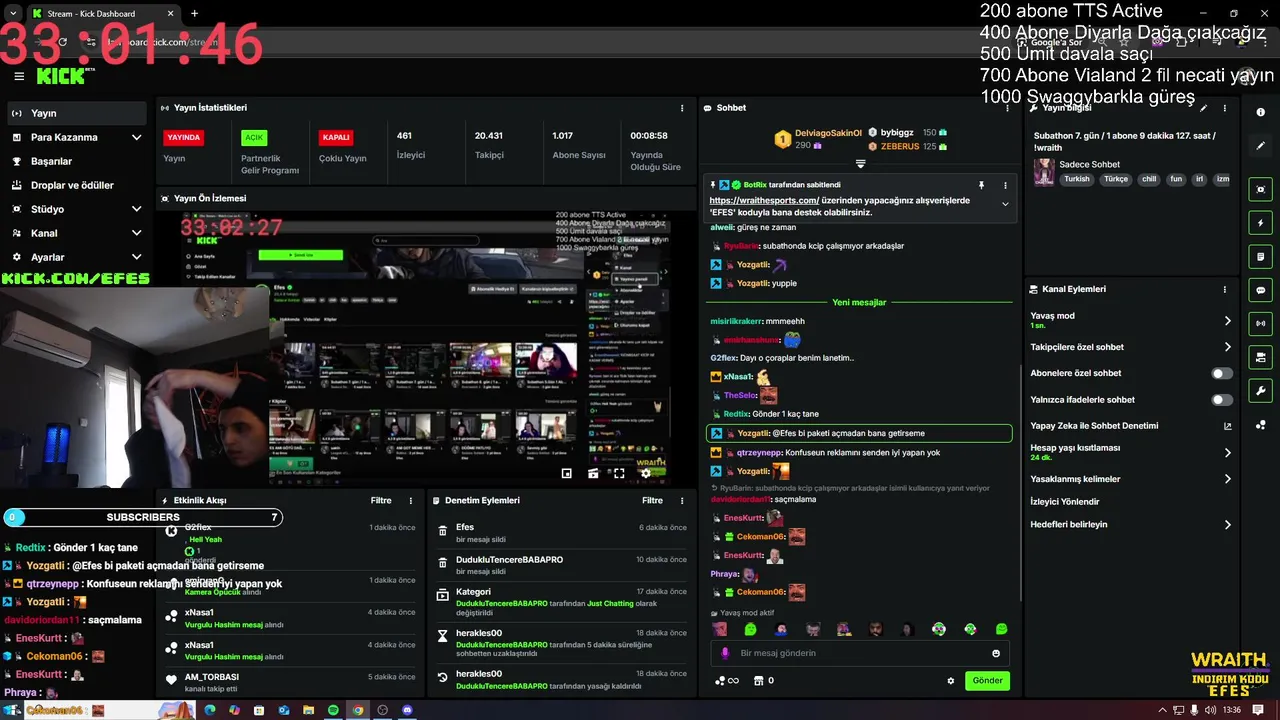Image resolution: width=1280 pixels, height=720 pixels.
Task: Open the Yayın Bilgisi three-dot menu
Action: [x=1224, y=108]
